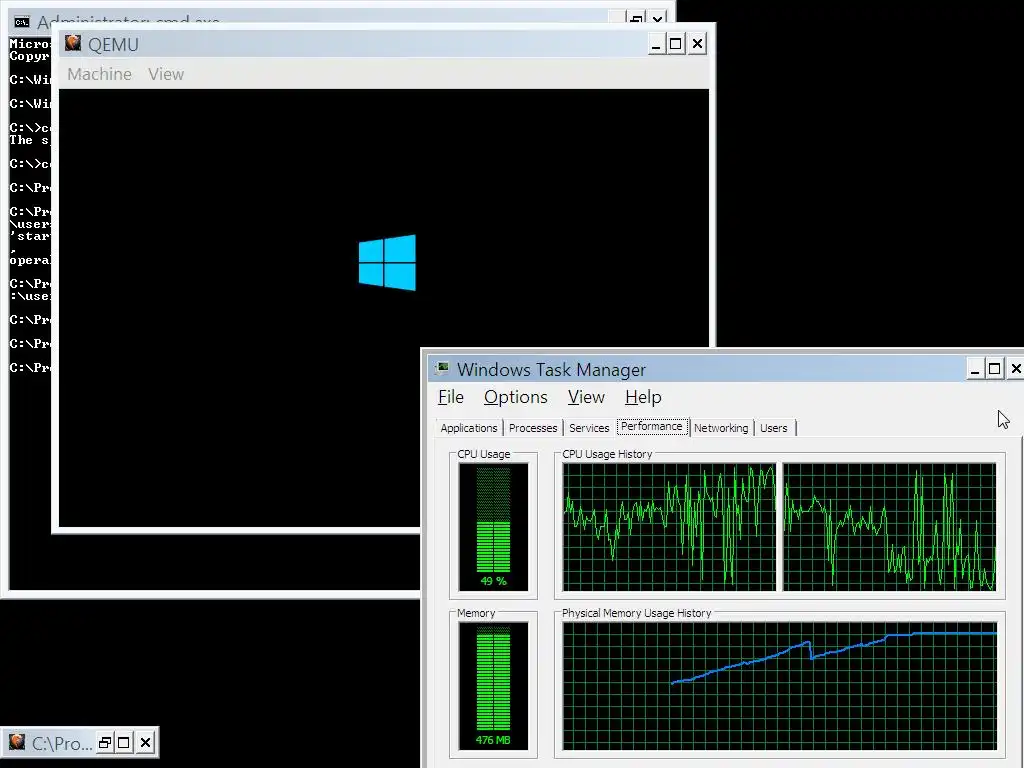1024x768 pixels.
Task: Switch to the Services tab
Action: (x=589, y=428)
